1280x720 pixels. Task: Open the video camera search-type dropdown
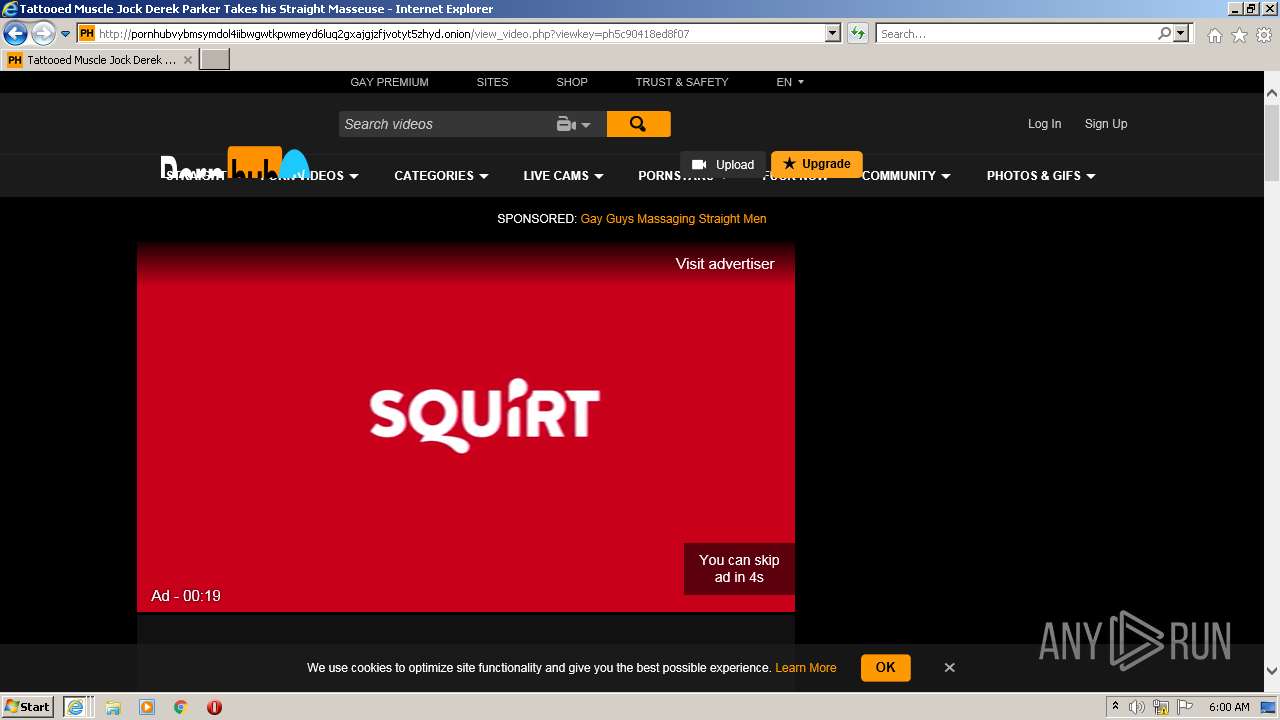[x=574, y=124]
